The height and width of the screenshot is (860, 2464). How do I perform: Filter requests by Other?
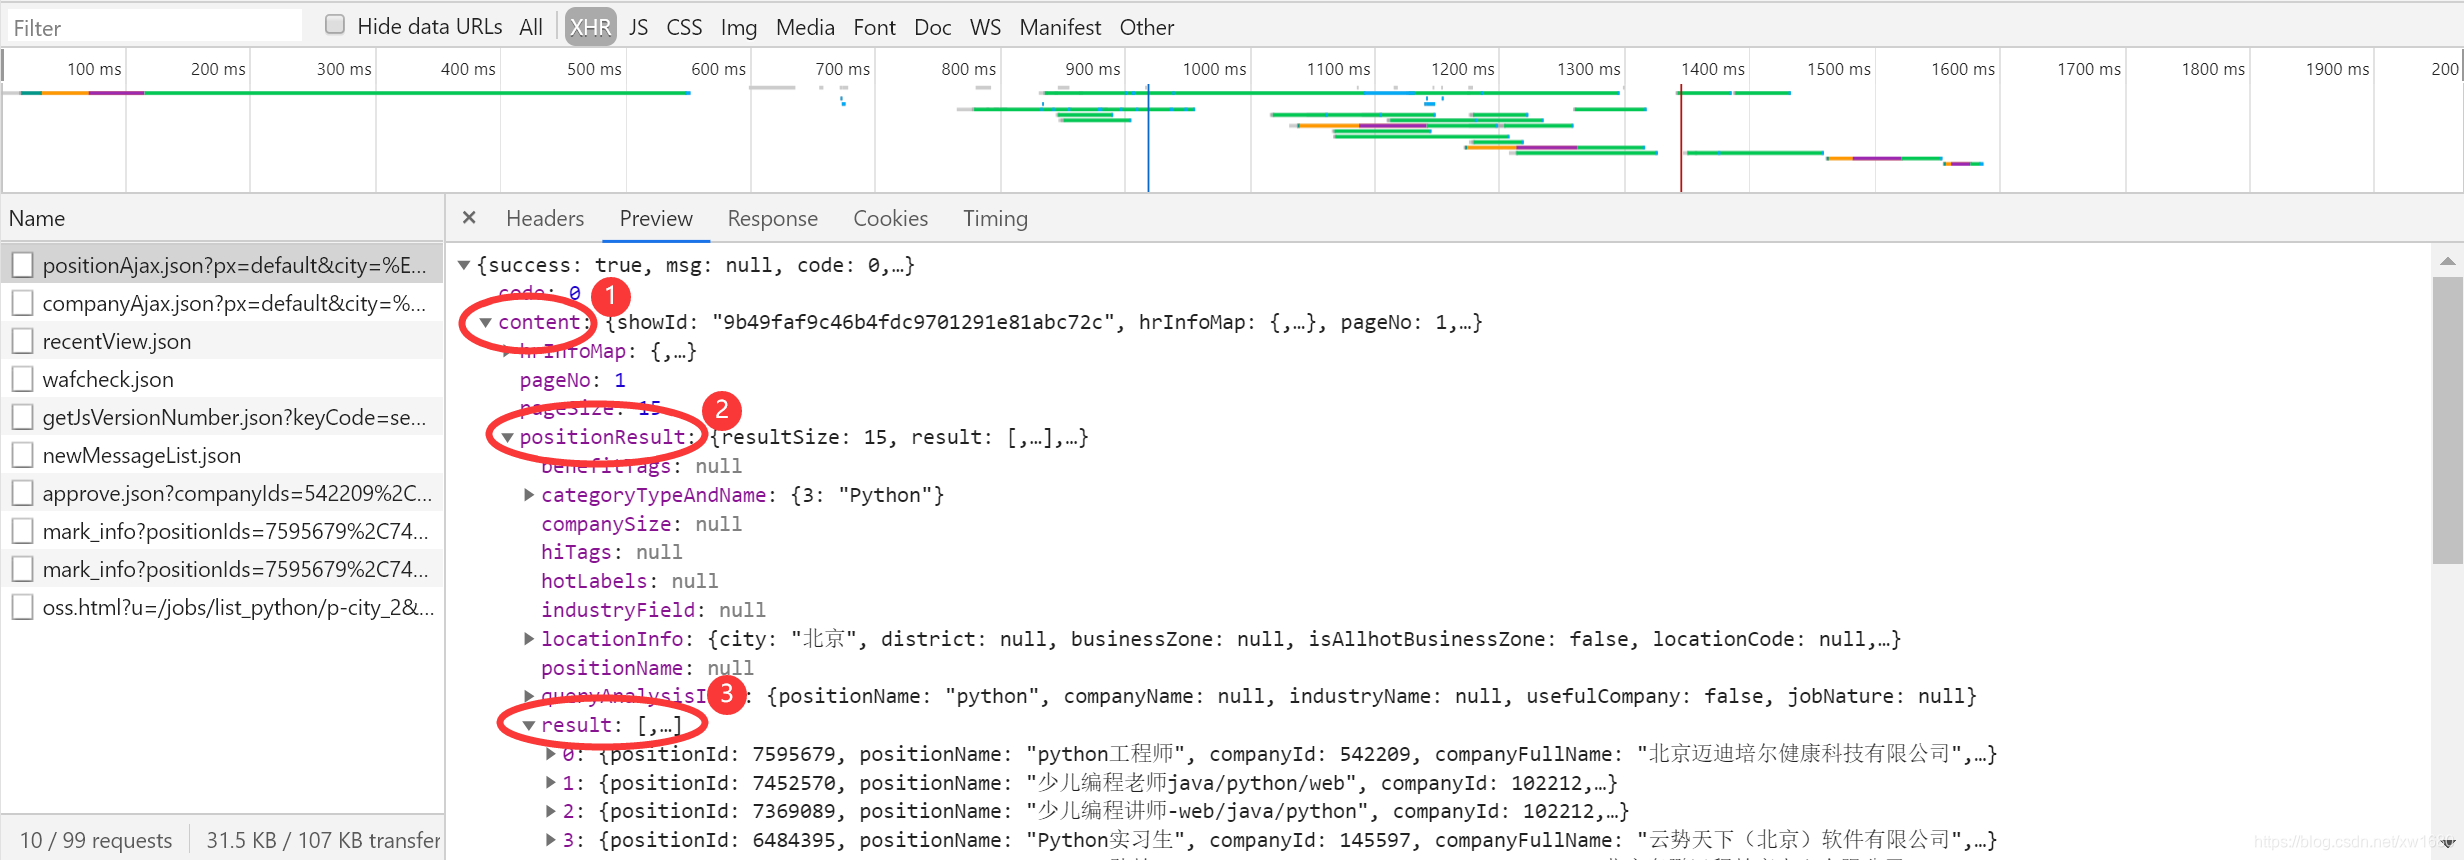[1146, 27]
